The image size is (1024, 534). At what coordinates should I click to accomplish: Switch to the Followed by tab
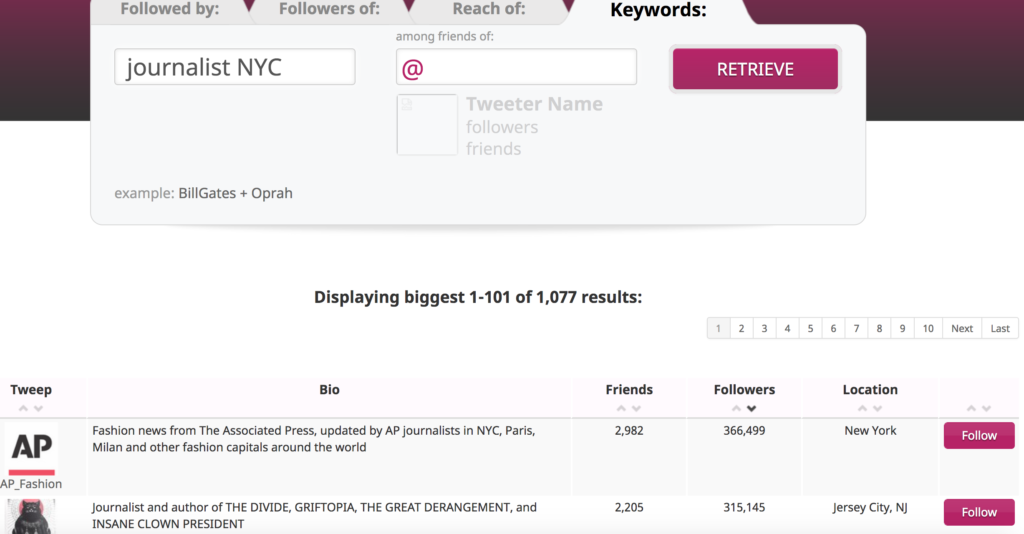point(169,10)
